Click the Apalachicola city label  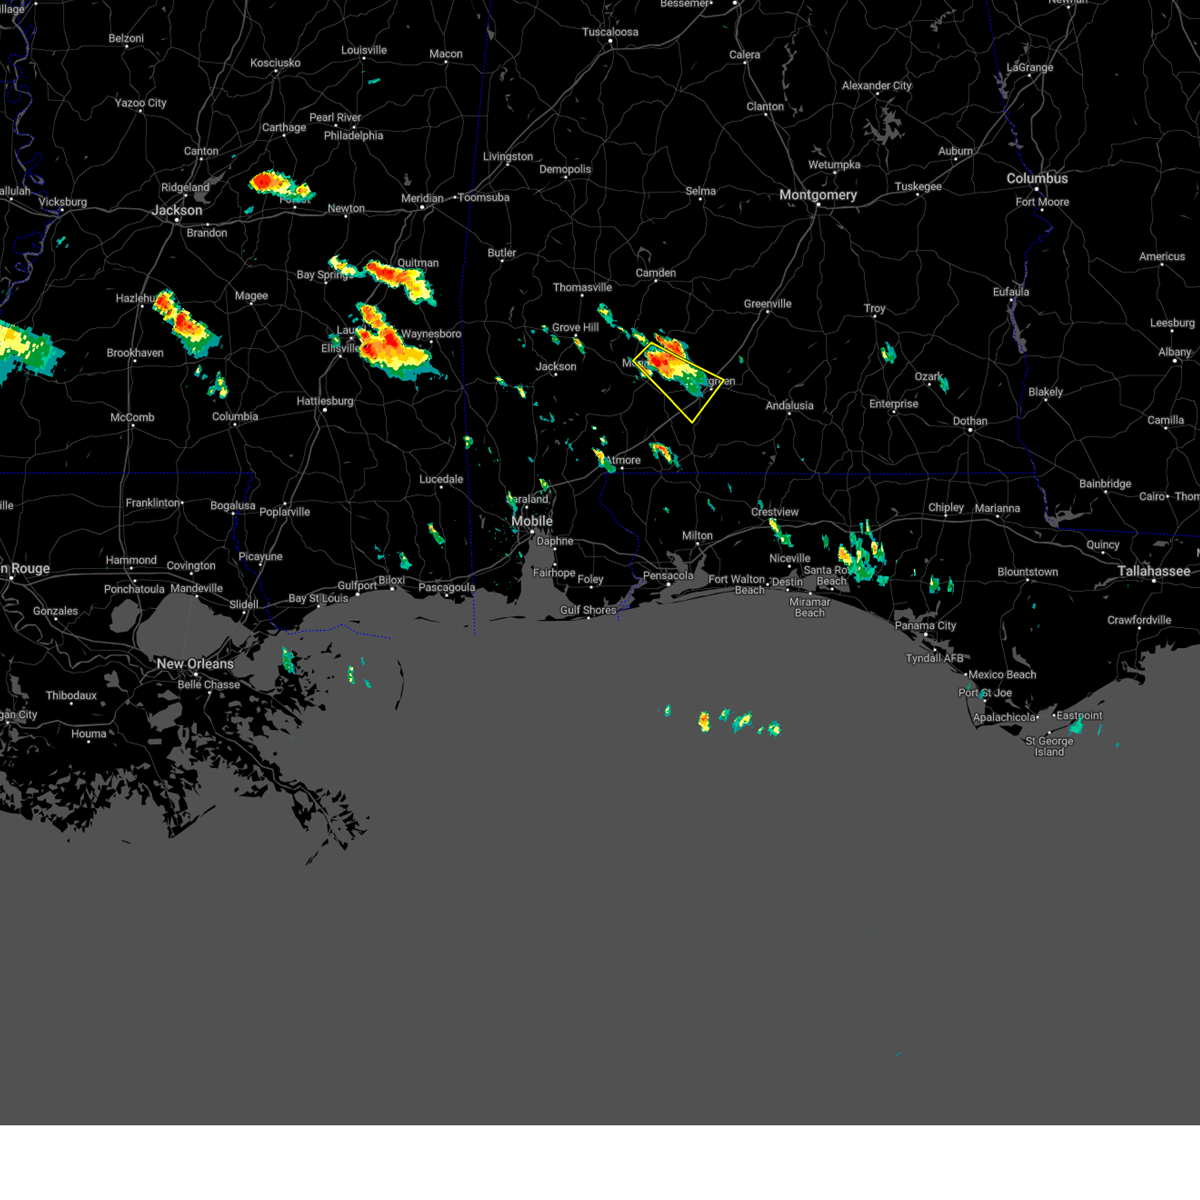1005,717
